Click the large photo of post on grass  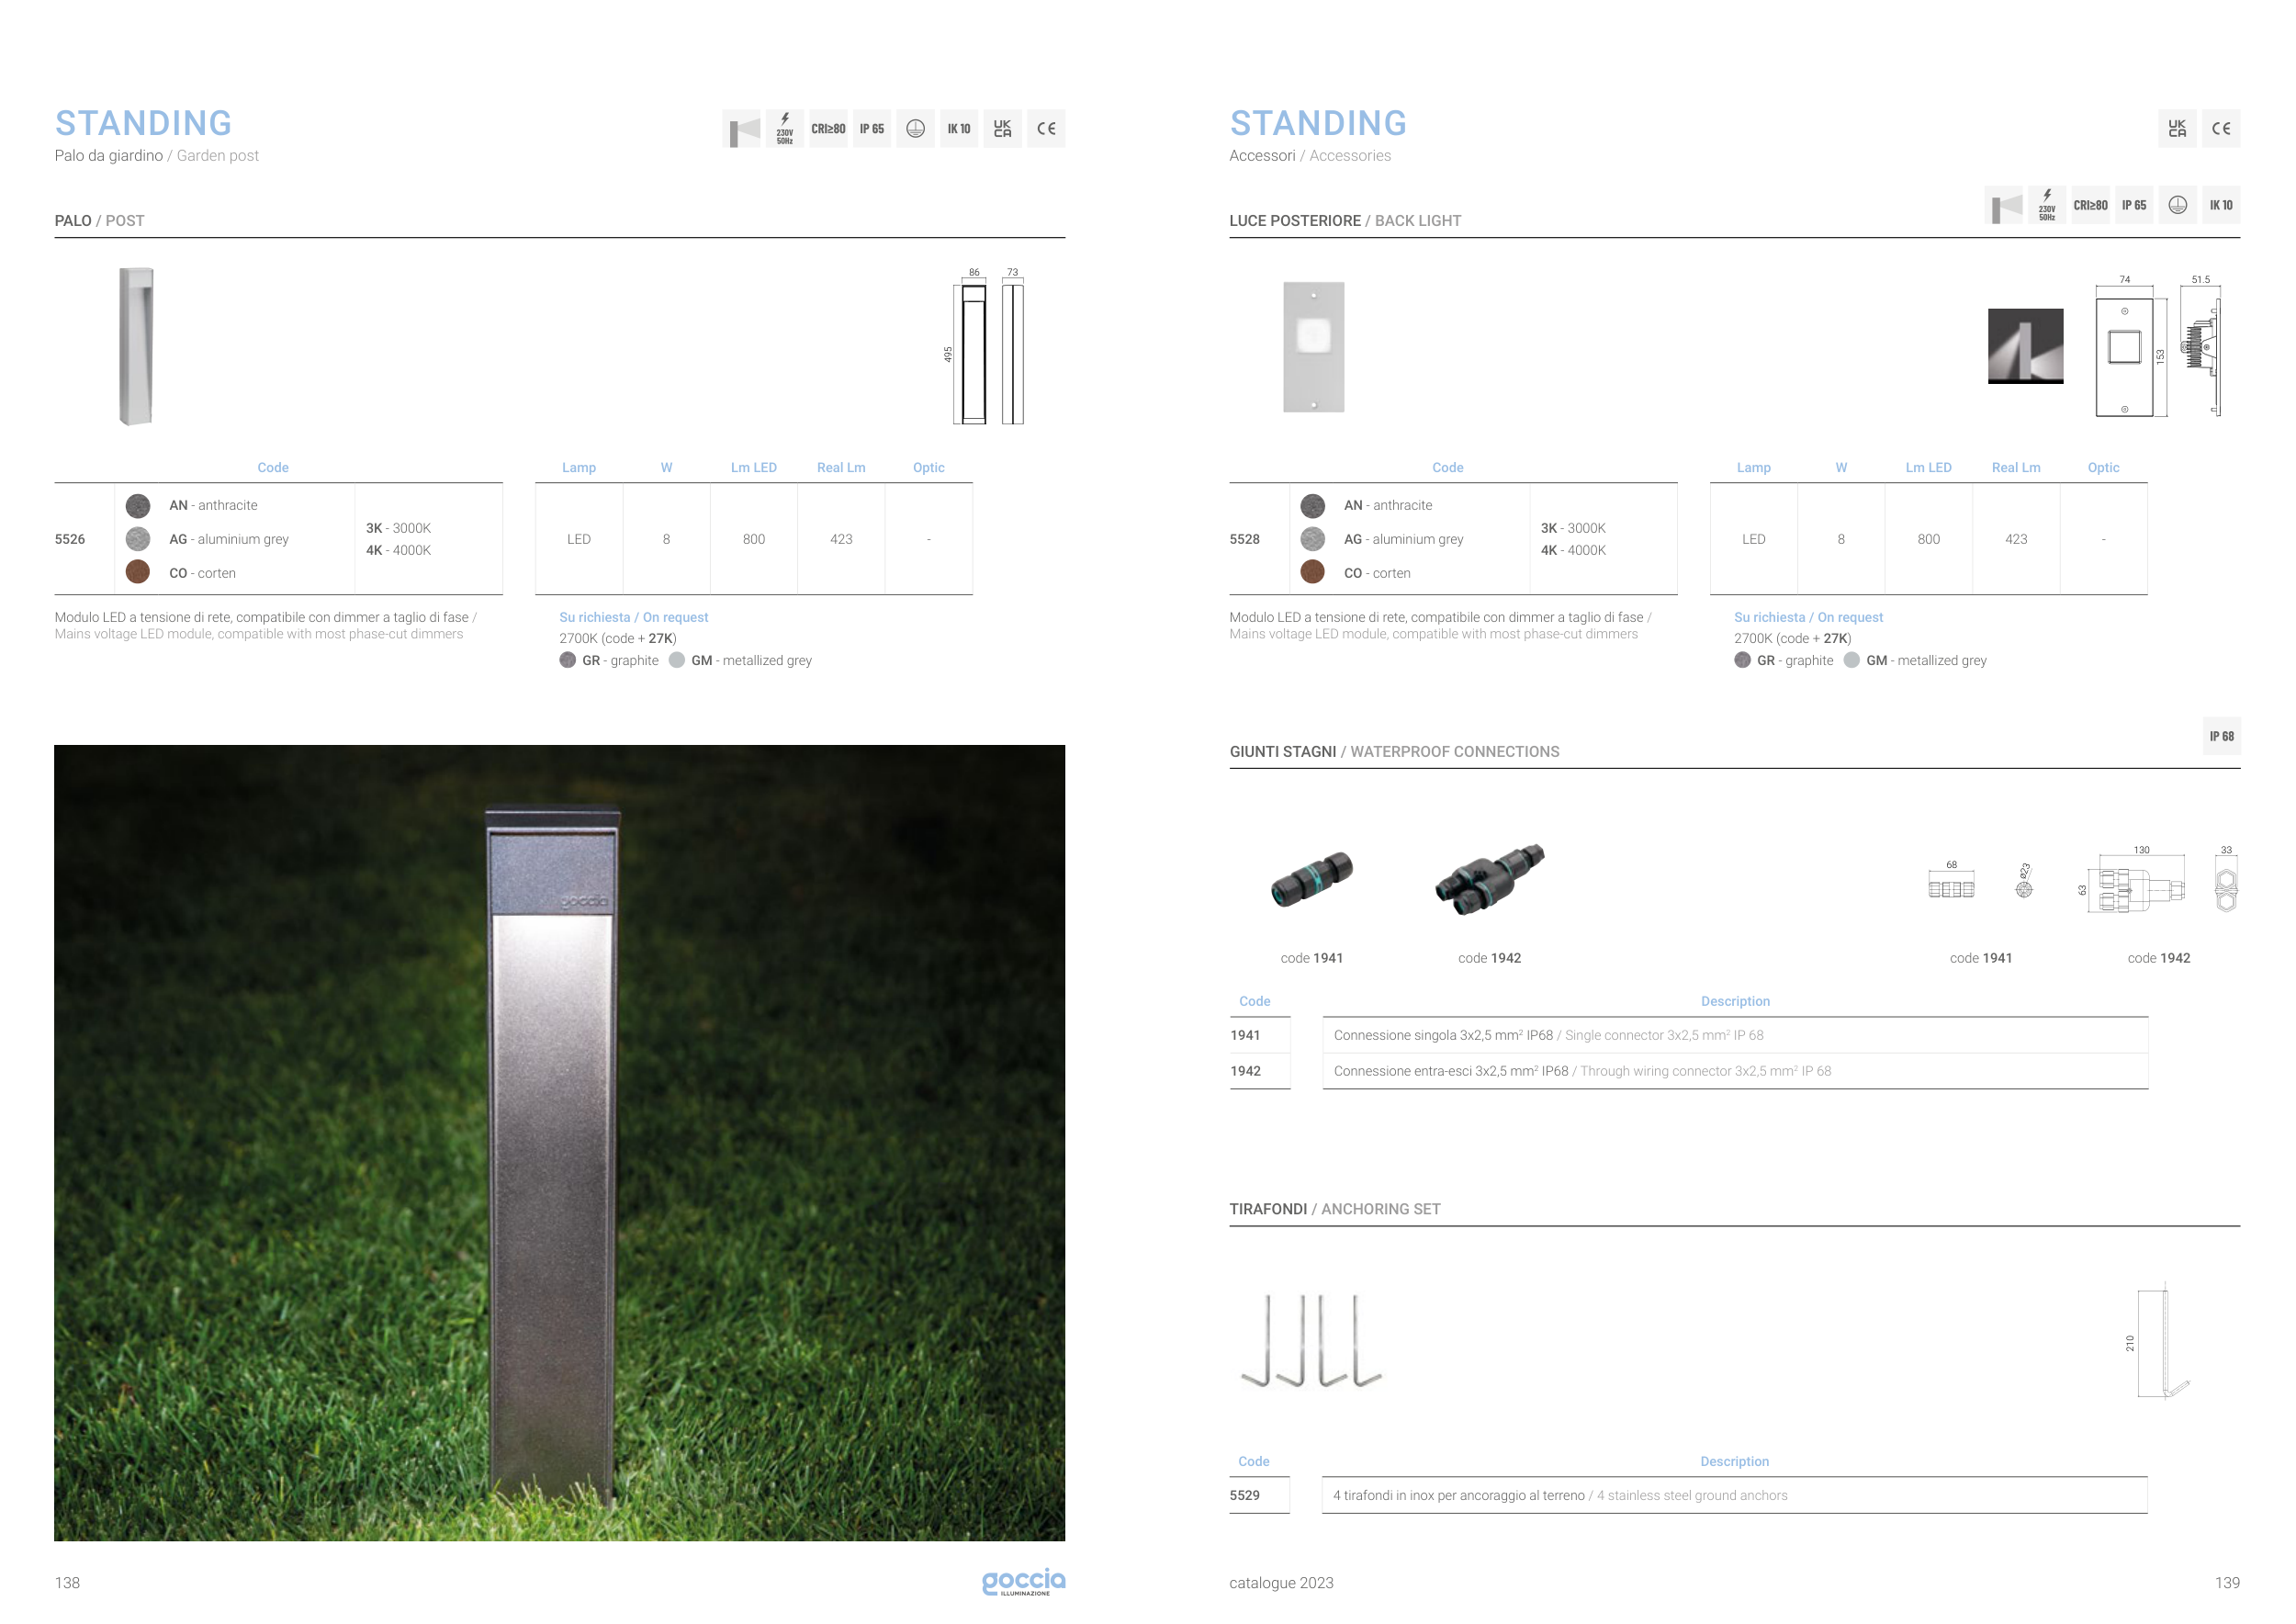[x=559, y=1142]
